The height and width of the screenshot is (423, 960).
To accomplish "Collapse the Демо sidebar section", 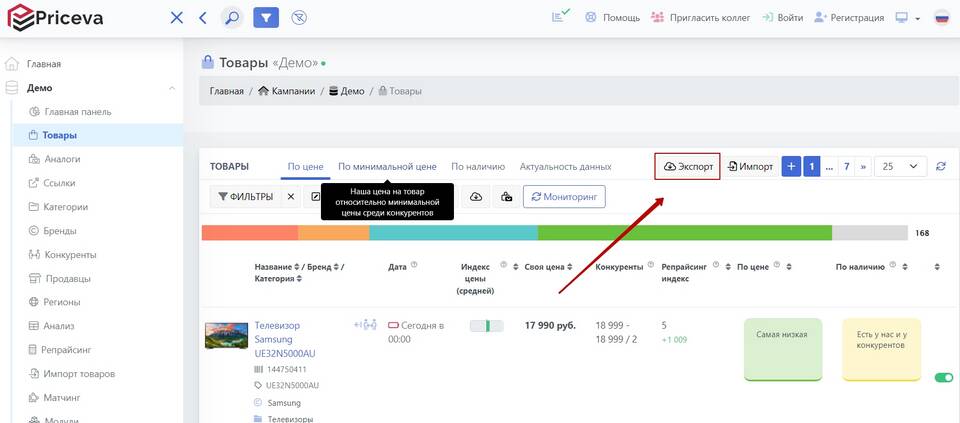I will (x=171, y=88).
